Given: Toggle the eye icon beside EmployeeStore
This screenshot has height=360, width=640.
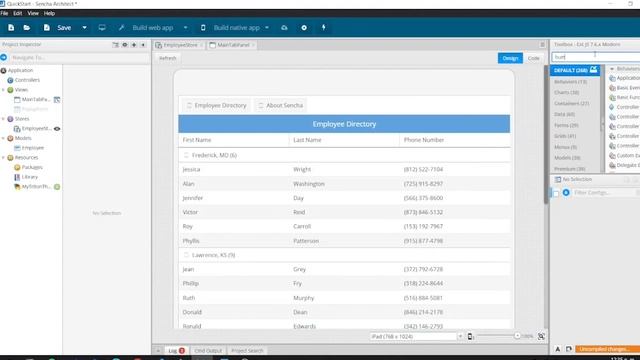Looking at the screenshot, I should tap(57, 129).
